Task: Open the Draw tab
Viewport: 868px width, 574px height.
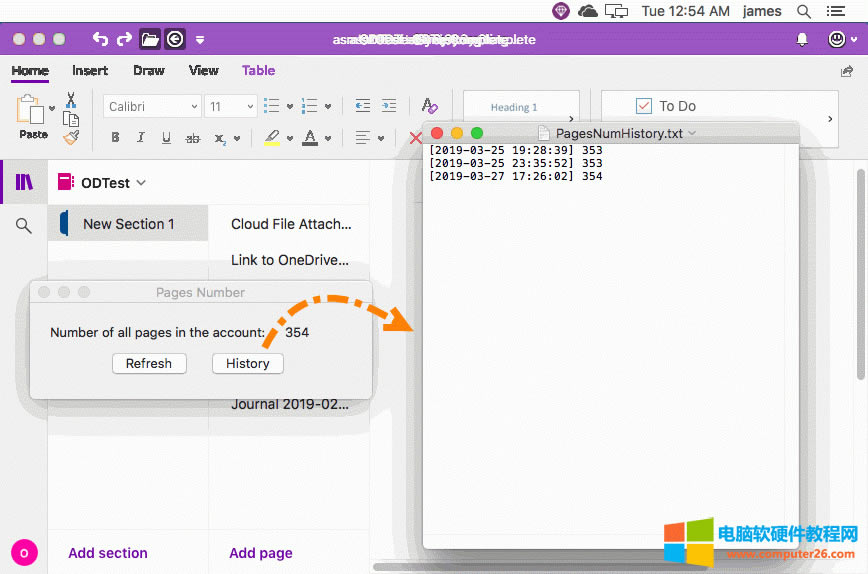Action: (x=148, y=71)
